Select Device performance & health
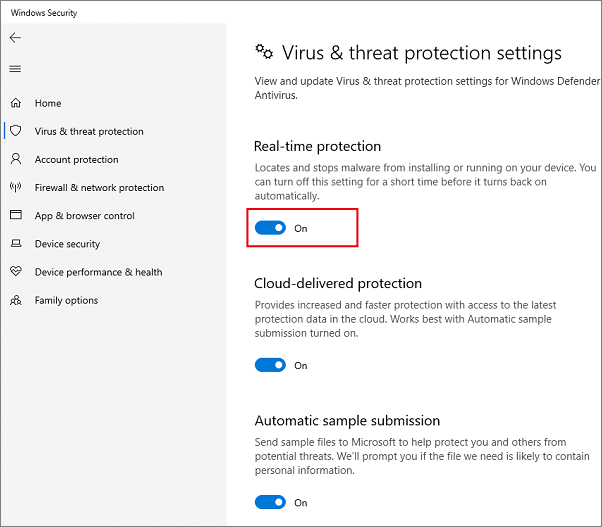 [x=98, y=272]
